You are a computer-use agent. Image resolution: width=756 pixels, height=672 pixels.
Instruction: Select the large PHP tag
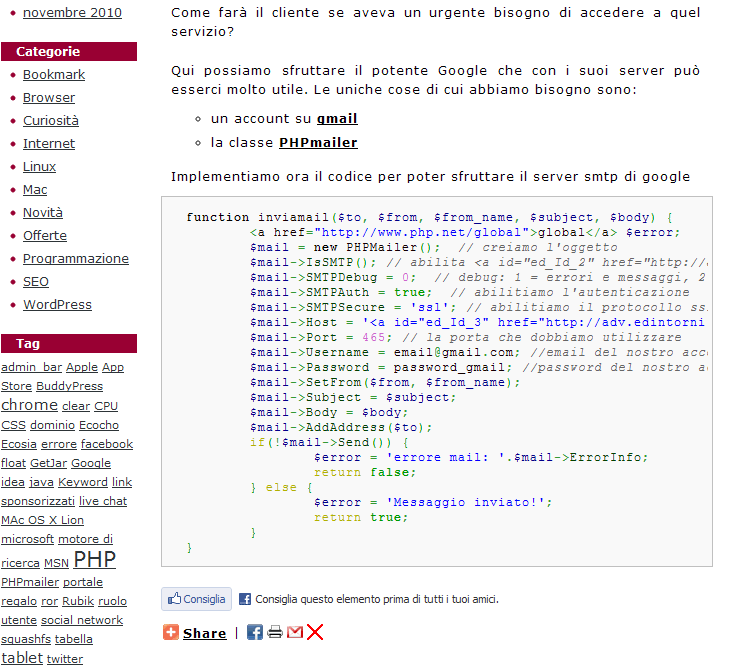click(94, 560)
